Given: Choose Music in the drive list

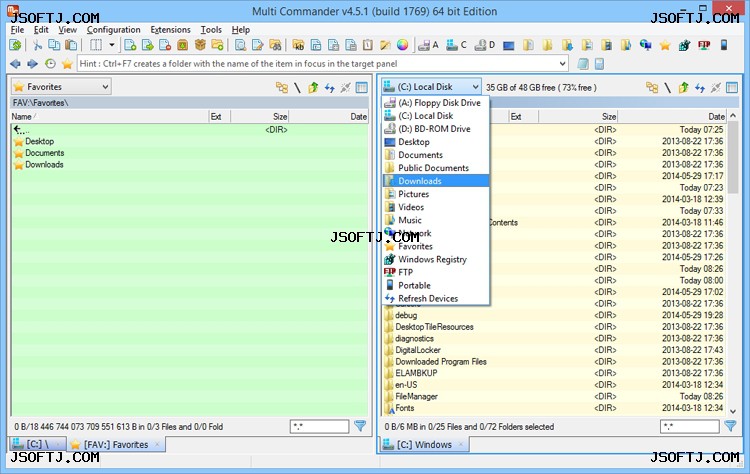Looking at the screenshot, I should tap(436, 220).
